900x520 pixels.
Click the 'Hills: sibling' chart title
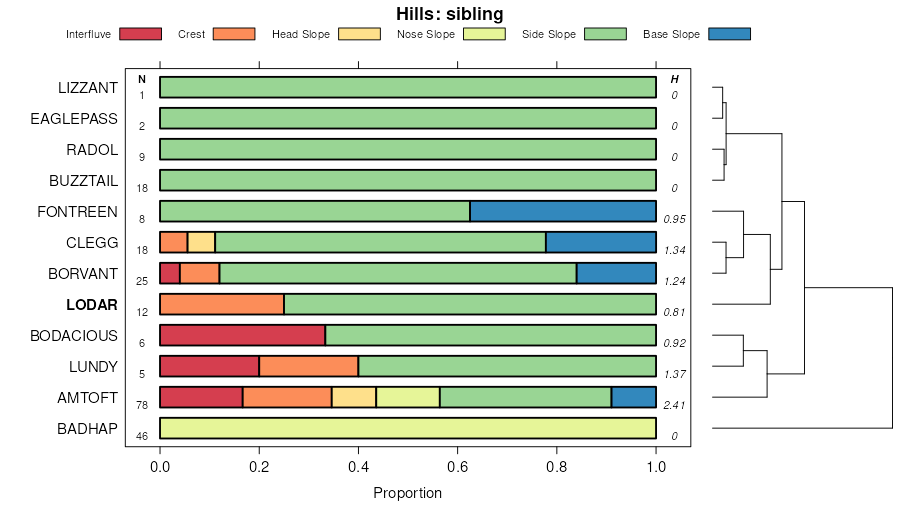(450, 14)
